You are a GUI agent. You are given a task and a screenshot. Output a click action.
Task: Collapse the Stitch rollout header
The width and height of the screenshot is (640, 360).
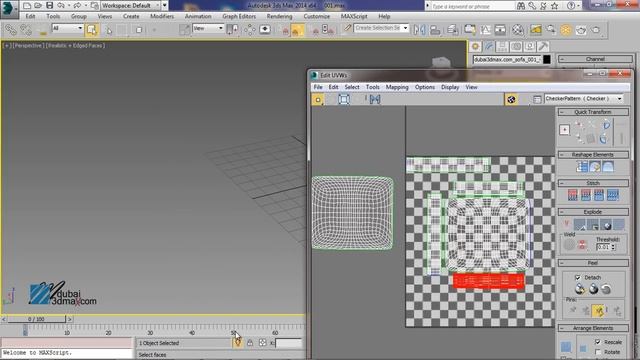tap(593, 183)
